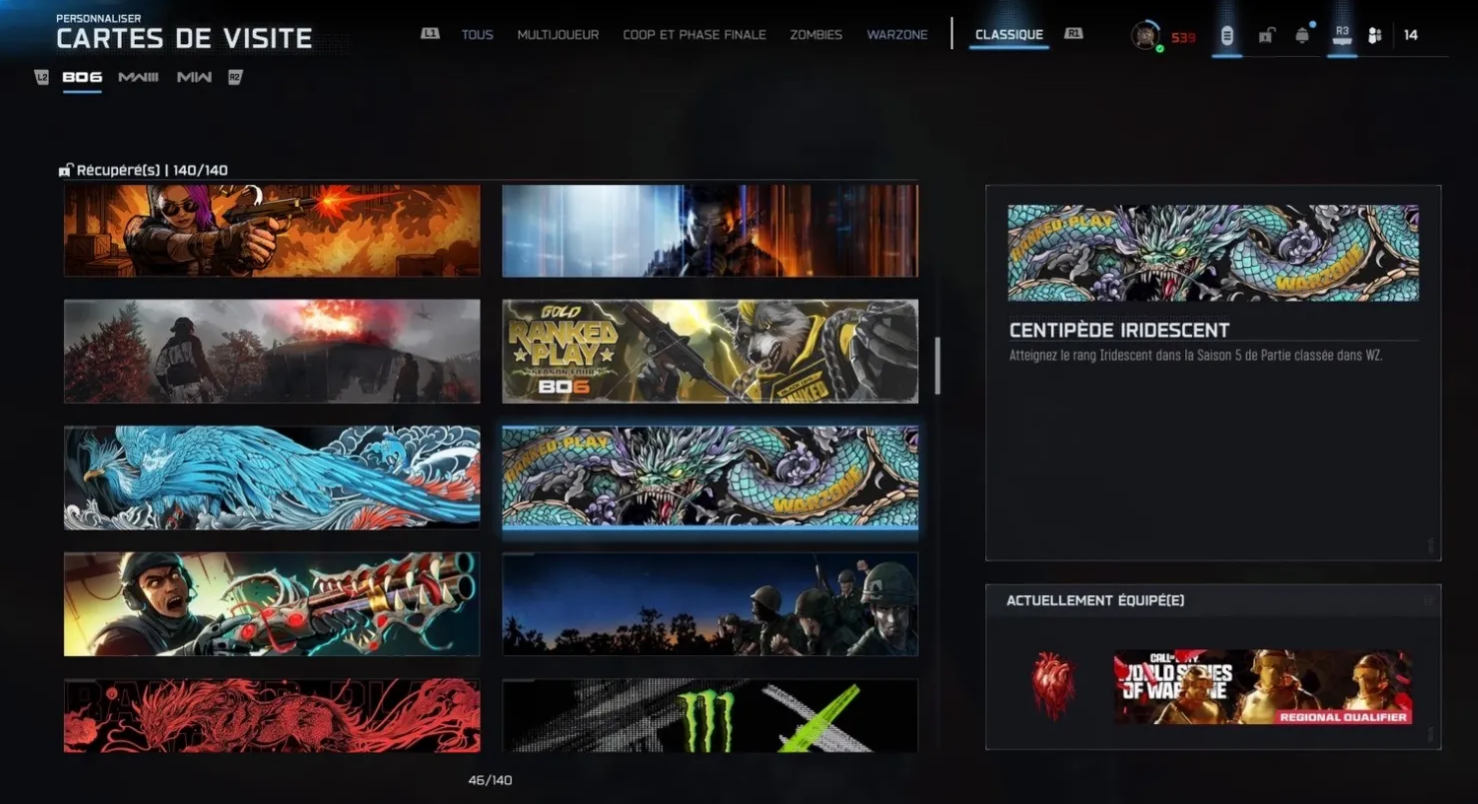Select the screaming soldier shotgun card

[x=272, y=604]
